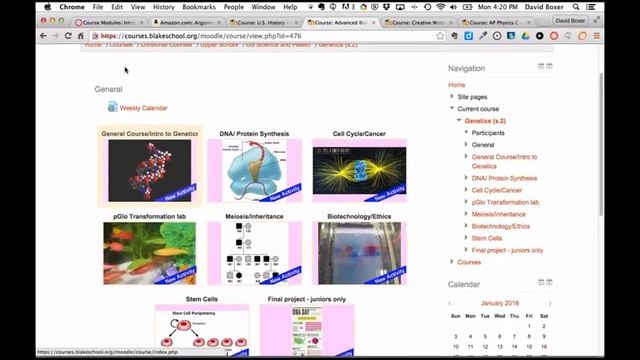The image size is (640, 360).
Task: Dock the Calendar block icon
Action: tap(549, 282)
